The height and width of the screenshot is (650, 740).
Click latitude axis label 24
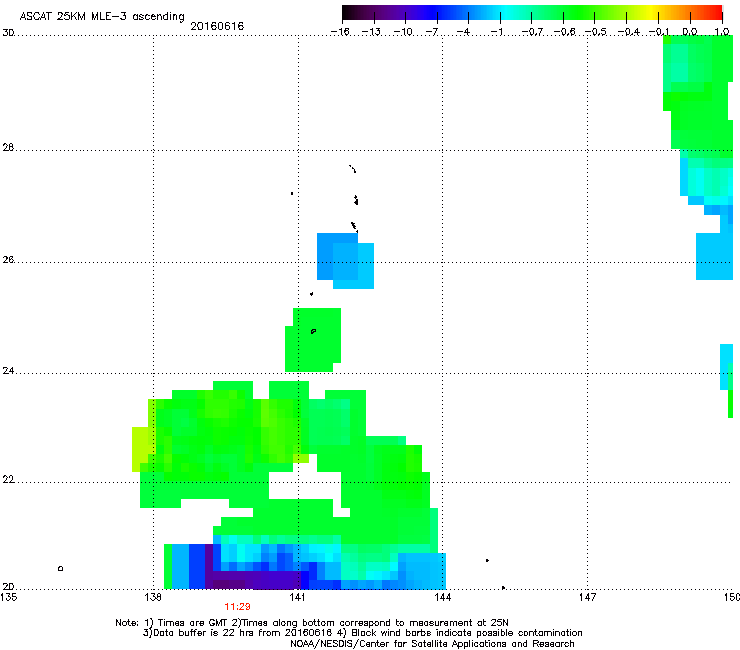tap(8, 371)
